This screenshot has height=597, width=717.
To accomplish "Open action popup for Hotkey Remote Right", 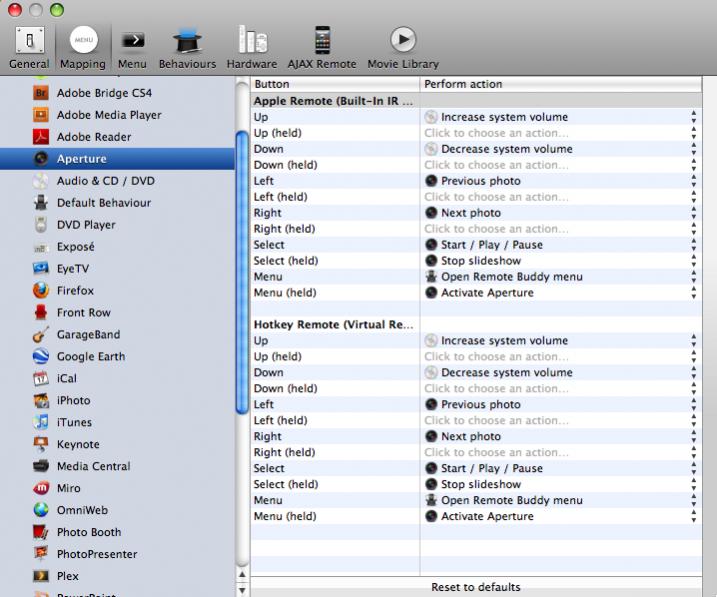I will pyautogui.click(x=694, y=437).
